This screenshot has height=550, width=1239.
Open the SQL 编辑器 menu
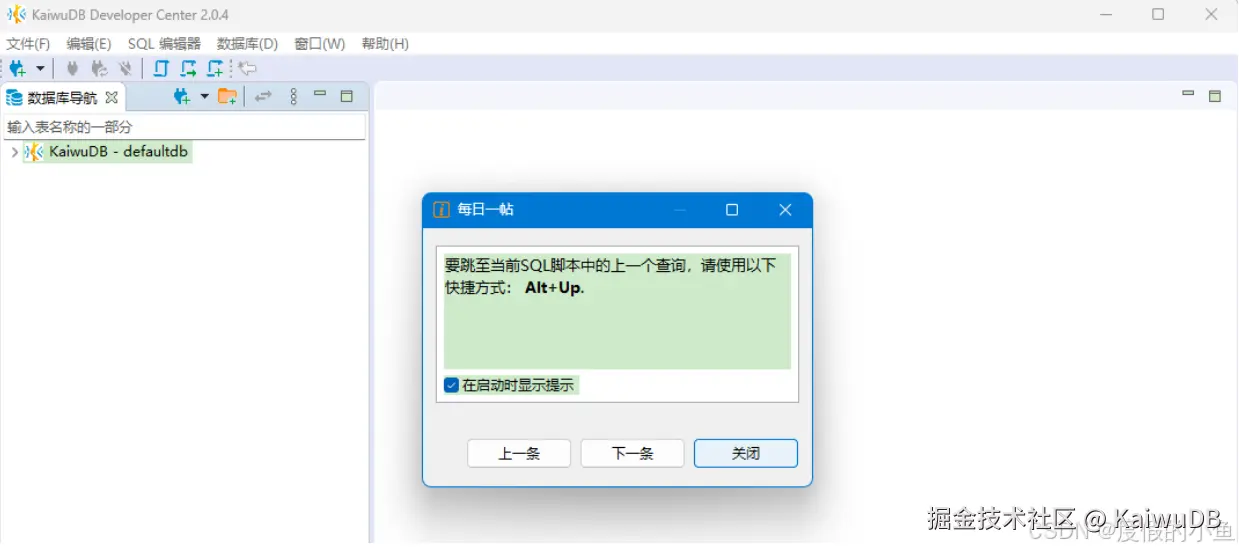click(x=164, y=44)
